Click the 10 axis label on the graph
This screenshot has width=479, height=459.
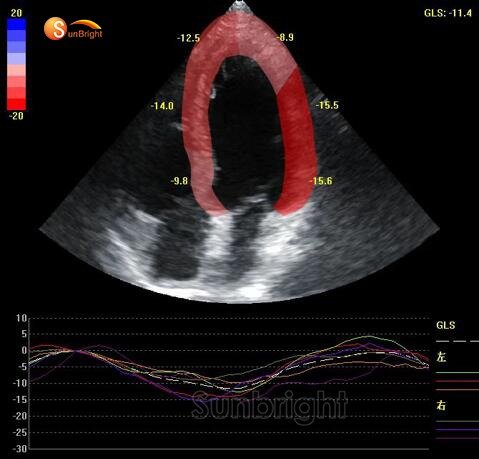21,318
